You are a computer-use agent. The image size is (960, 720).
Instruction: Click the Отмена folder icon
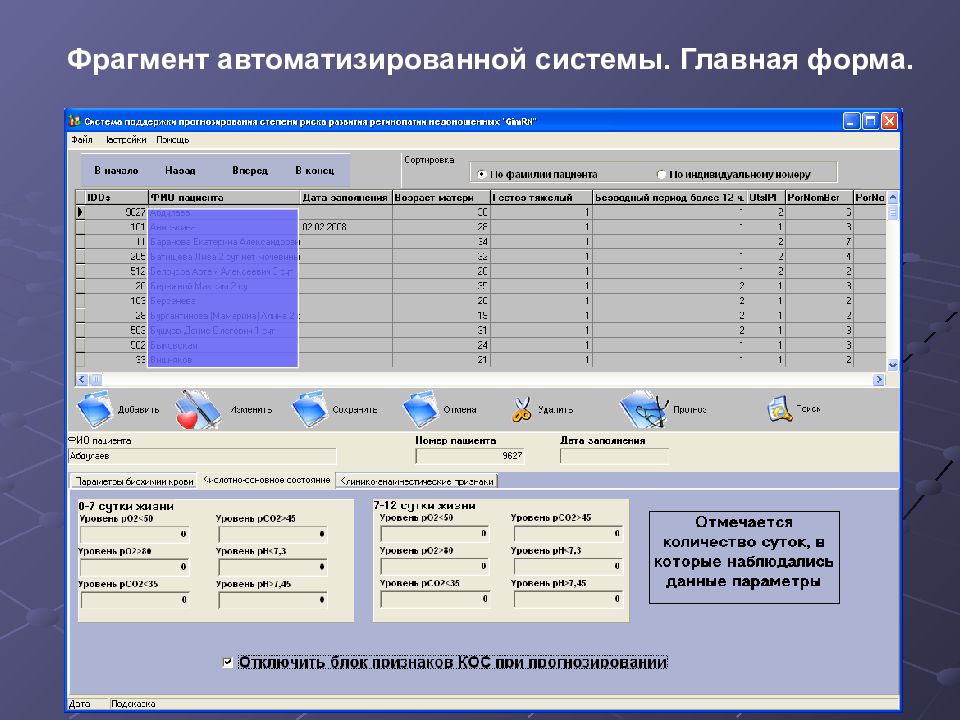tap(420, 409)
